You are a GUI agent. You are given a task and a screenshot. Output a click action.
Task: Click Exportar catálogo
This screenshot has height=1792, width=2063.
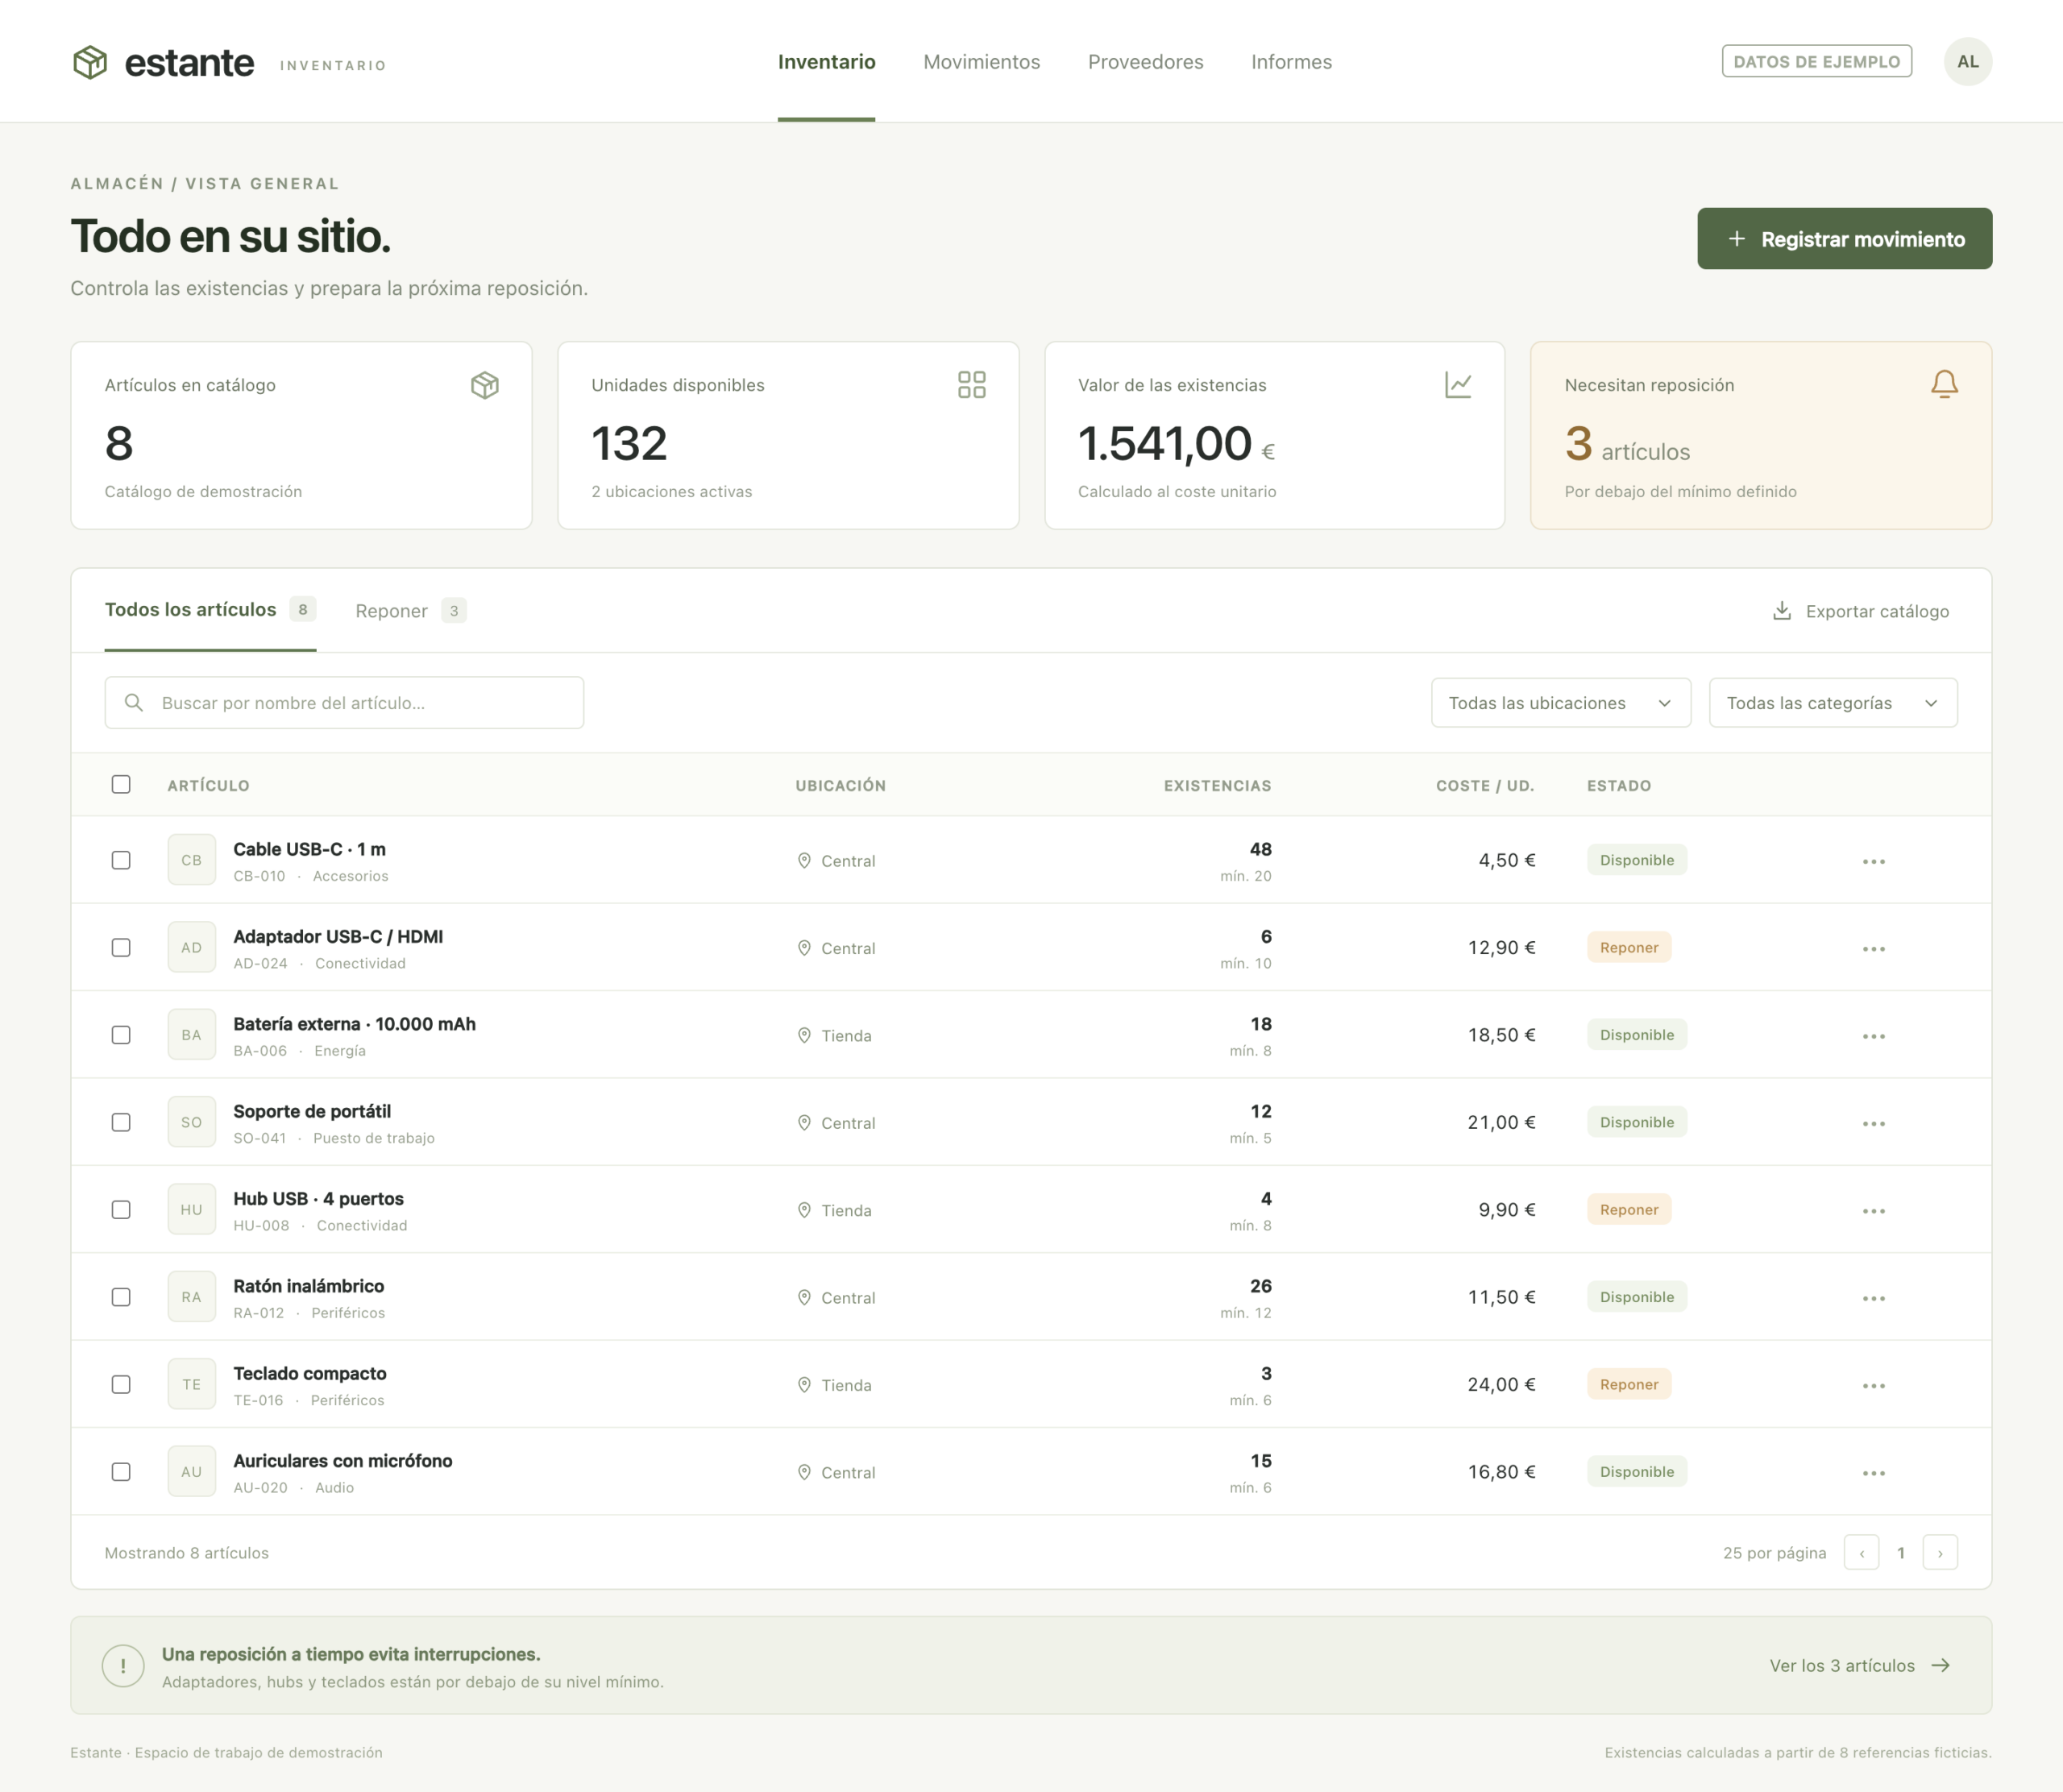(1861, 611)
